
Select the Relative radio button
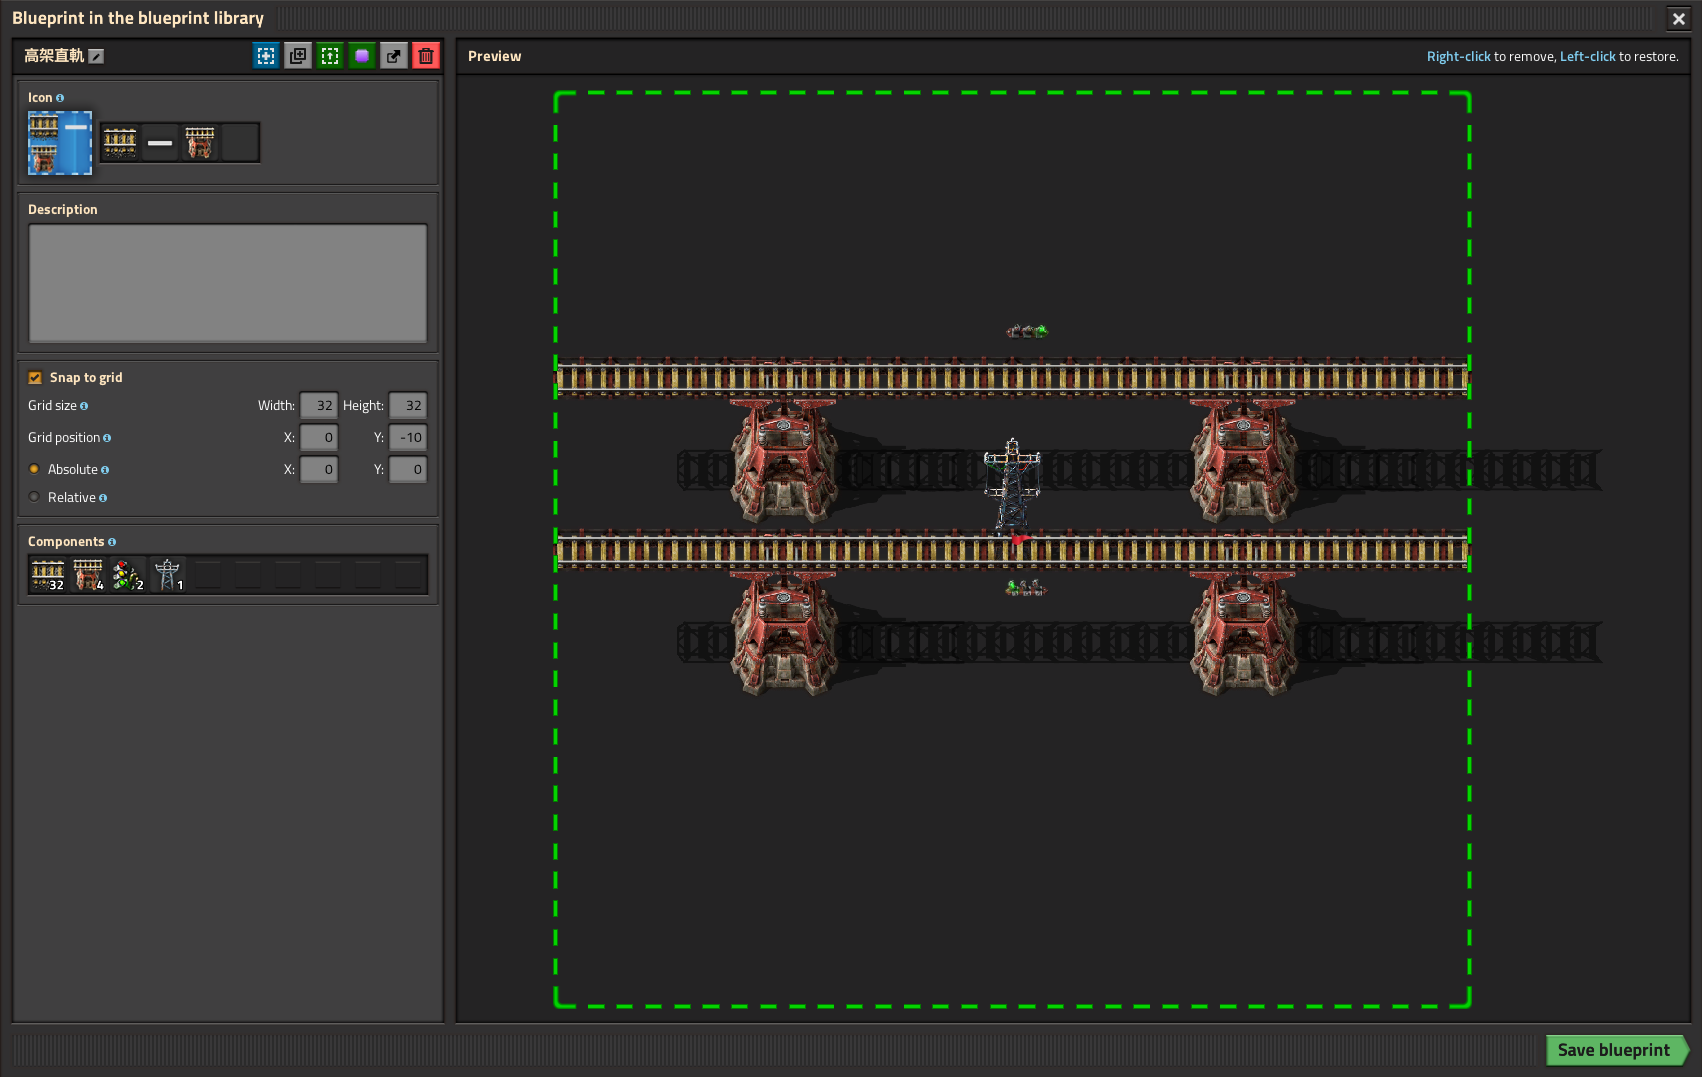tap(34, 497)
